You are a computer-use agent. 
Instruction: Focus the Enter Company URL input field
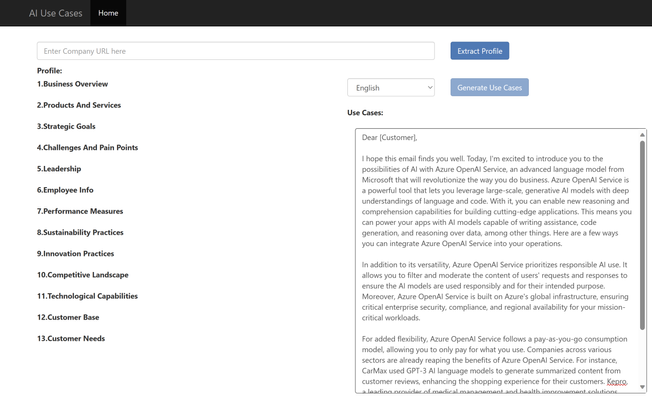(236, 51)
